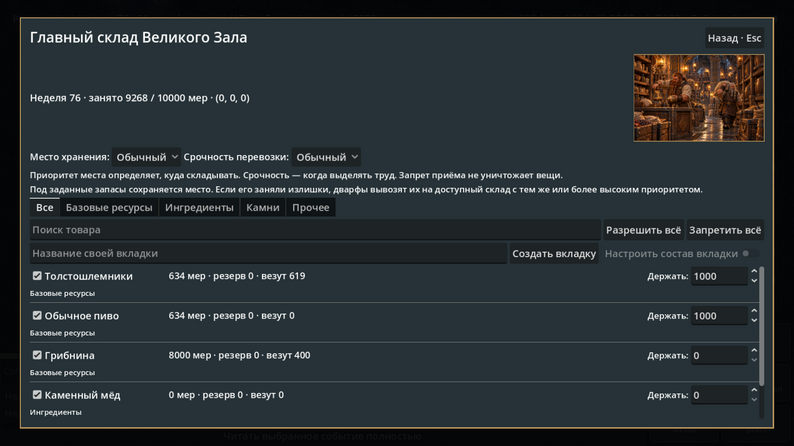794x446 pixels.
Task: Click the warehouse illustration thumbnail
Action: [699, 98]
